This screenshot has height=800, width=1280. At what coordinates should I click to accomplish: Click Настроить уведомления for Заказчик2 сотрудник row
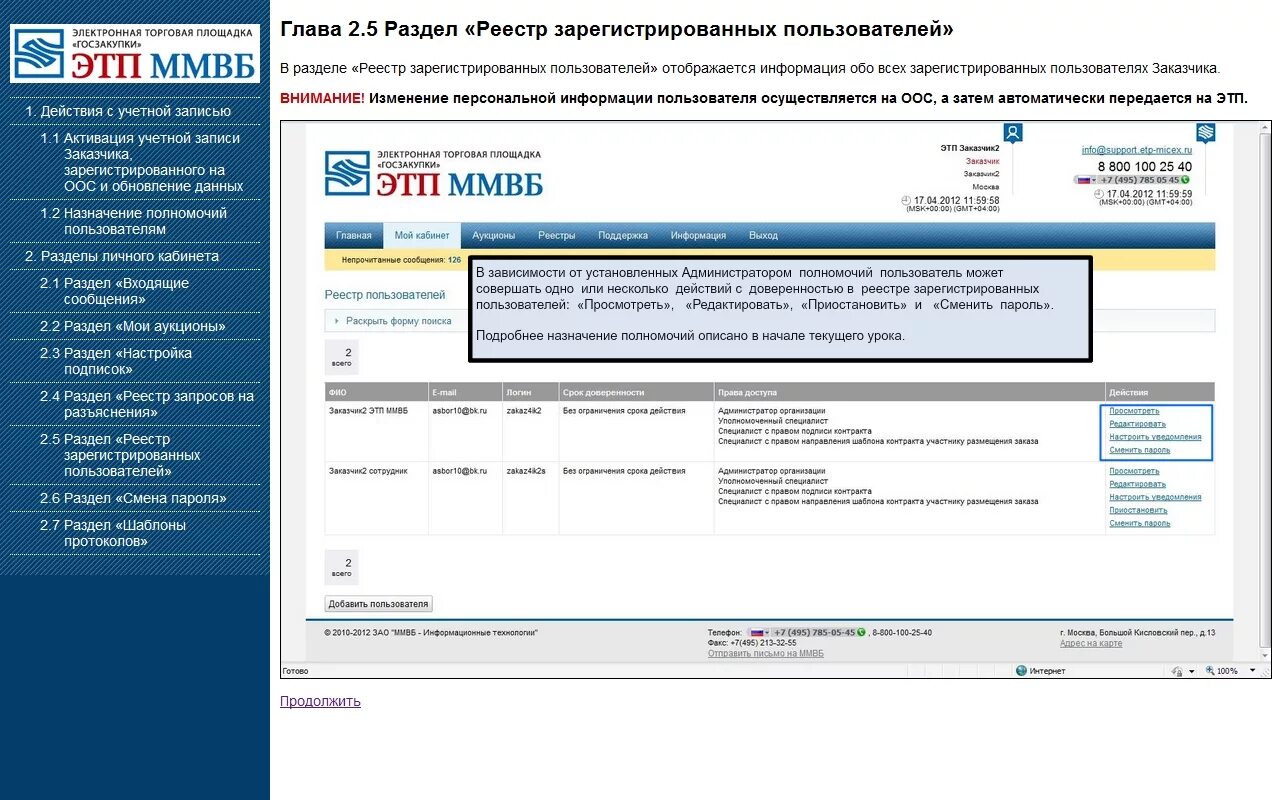click(1155, 497)
